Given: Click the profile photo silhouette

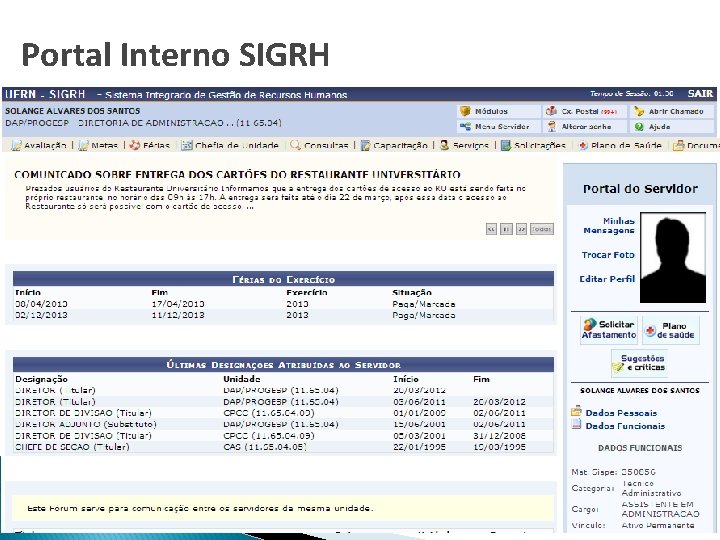Looking at the screenshot, I should 673,258.
